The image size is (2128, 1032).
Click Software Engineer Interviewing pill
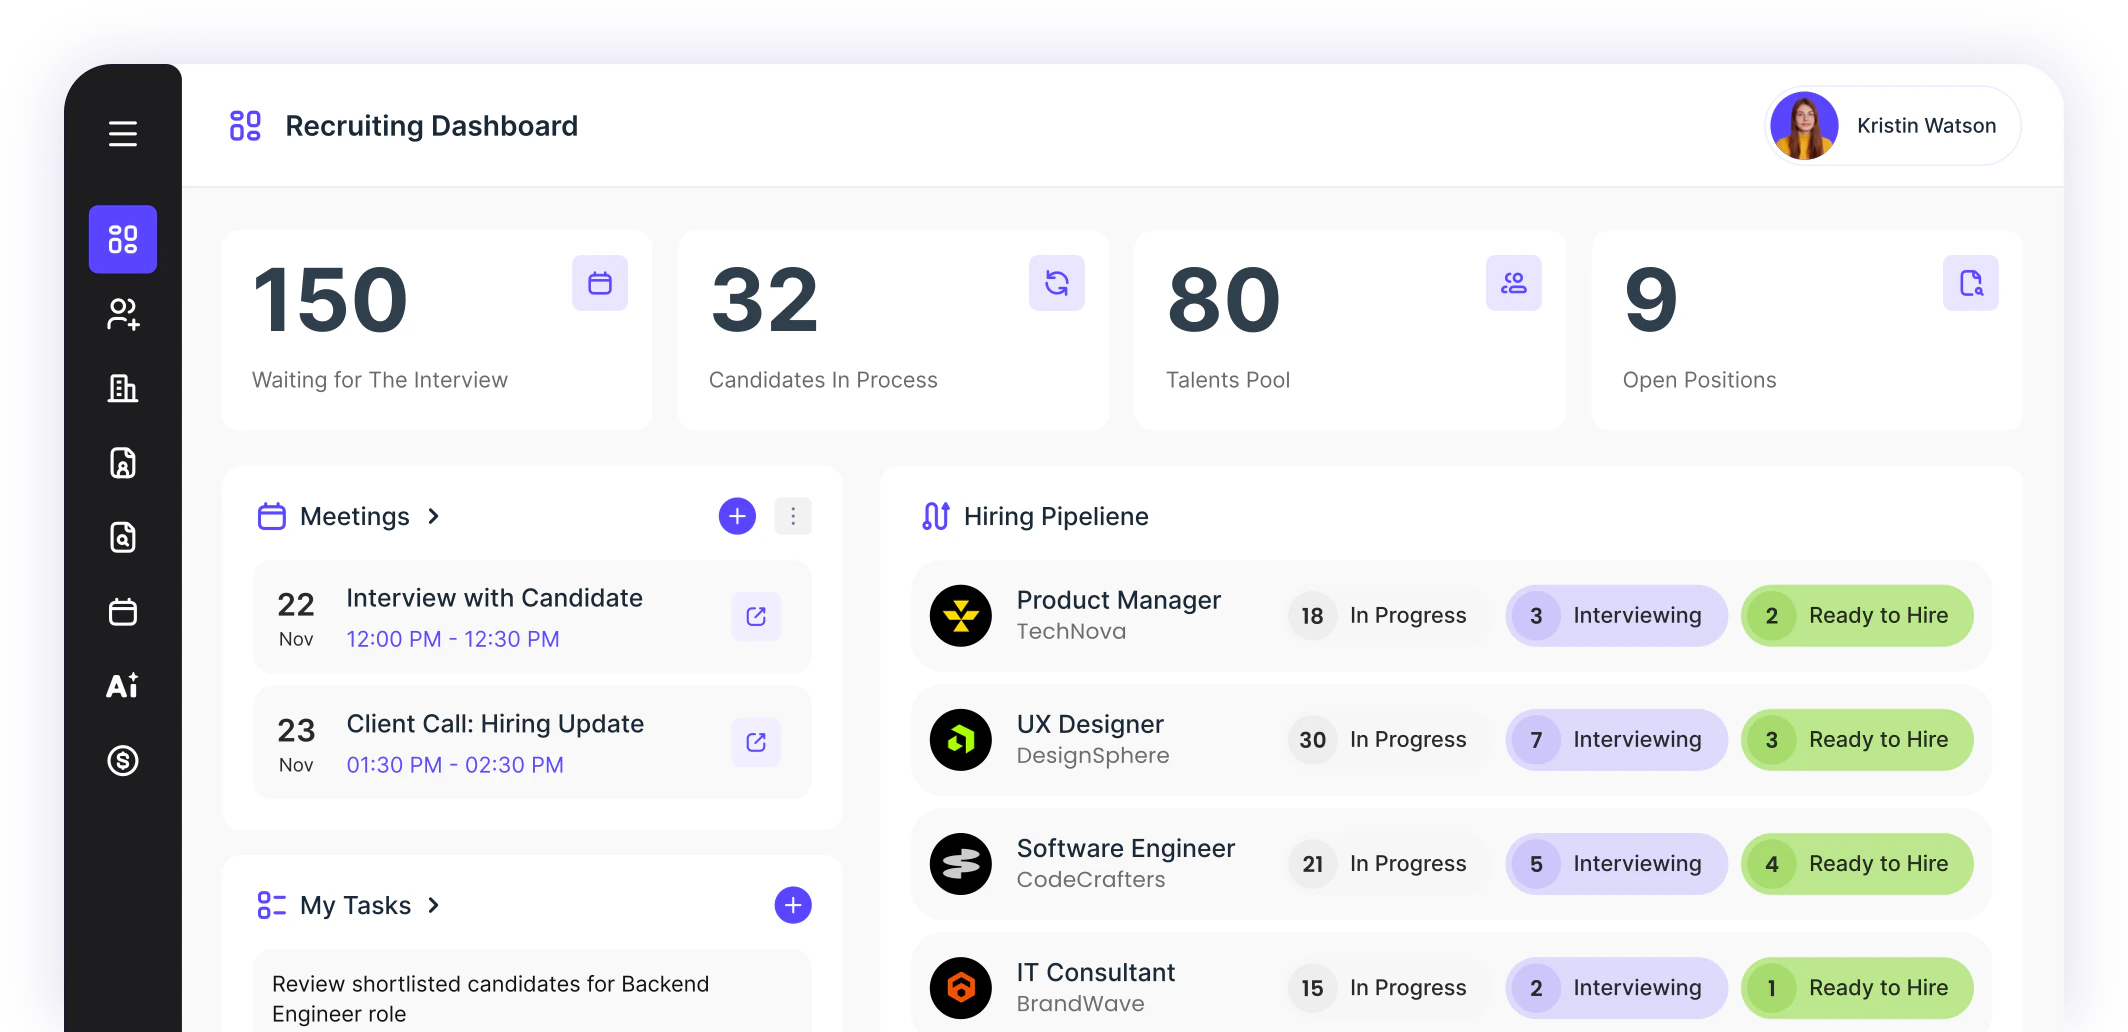1616,864
